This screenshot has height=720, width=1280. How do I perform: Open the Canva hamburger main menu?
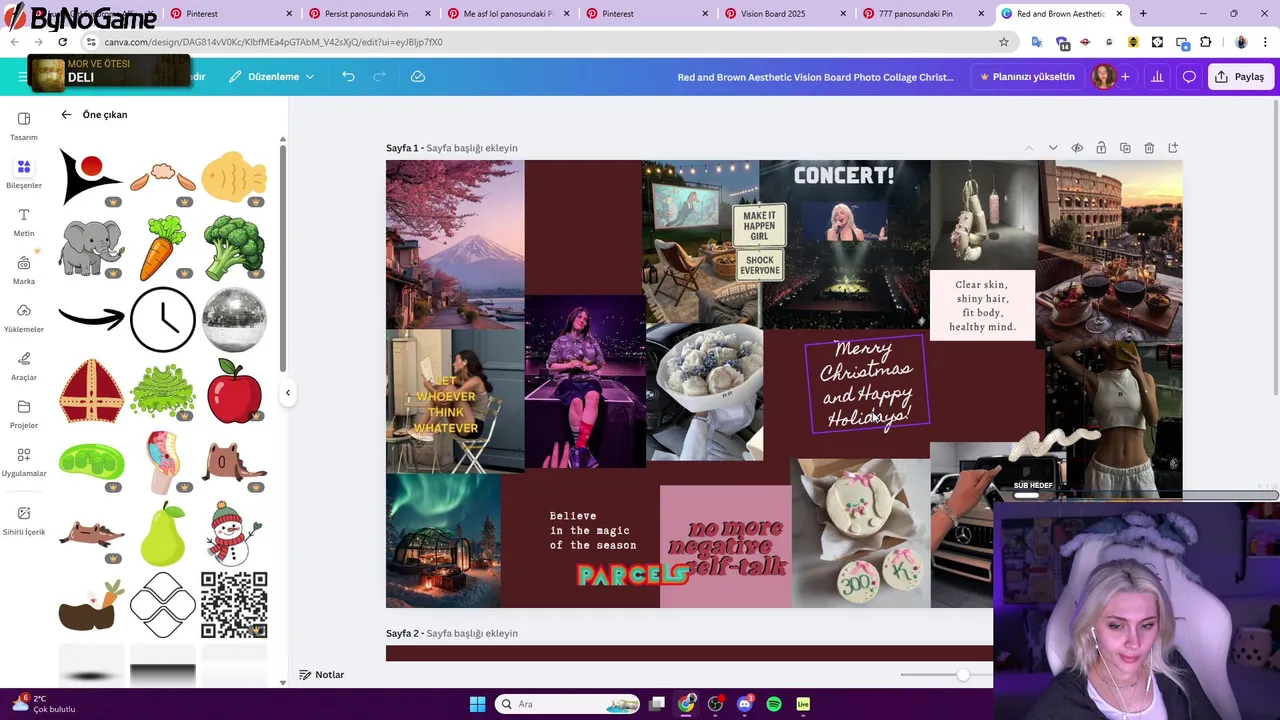click(22, 77)
